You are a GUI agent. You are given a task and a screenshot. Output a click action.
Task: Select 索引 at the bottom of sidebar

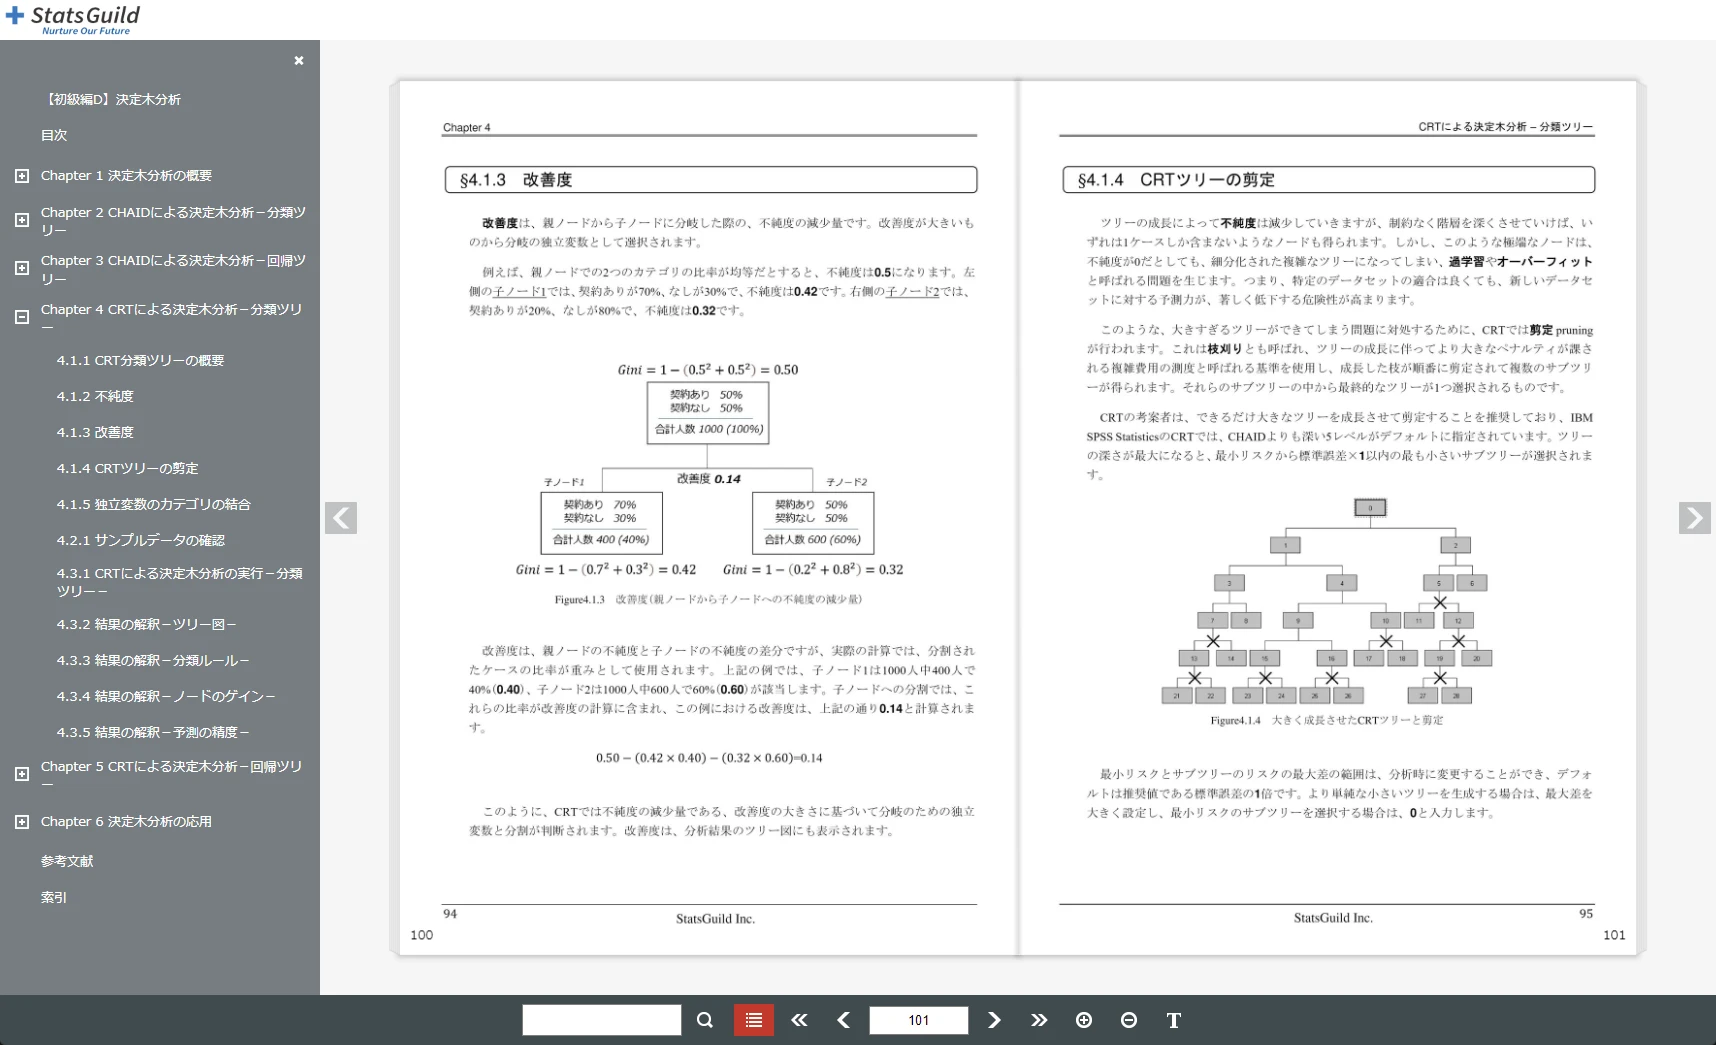coord(53,897)
